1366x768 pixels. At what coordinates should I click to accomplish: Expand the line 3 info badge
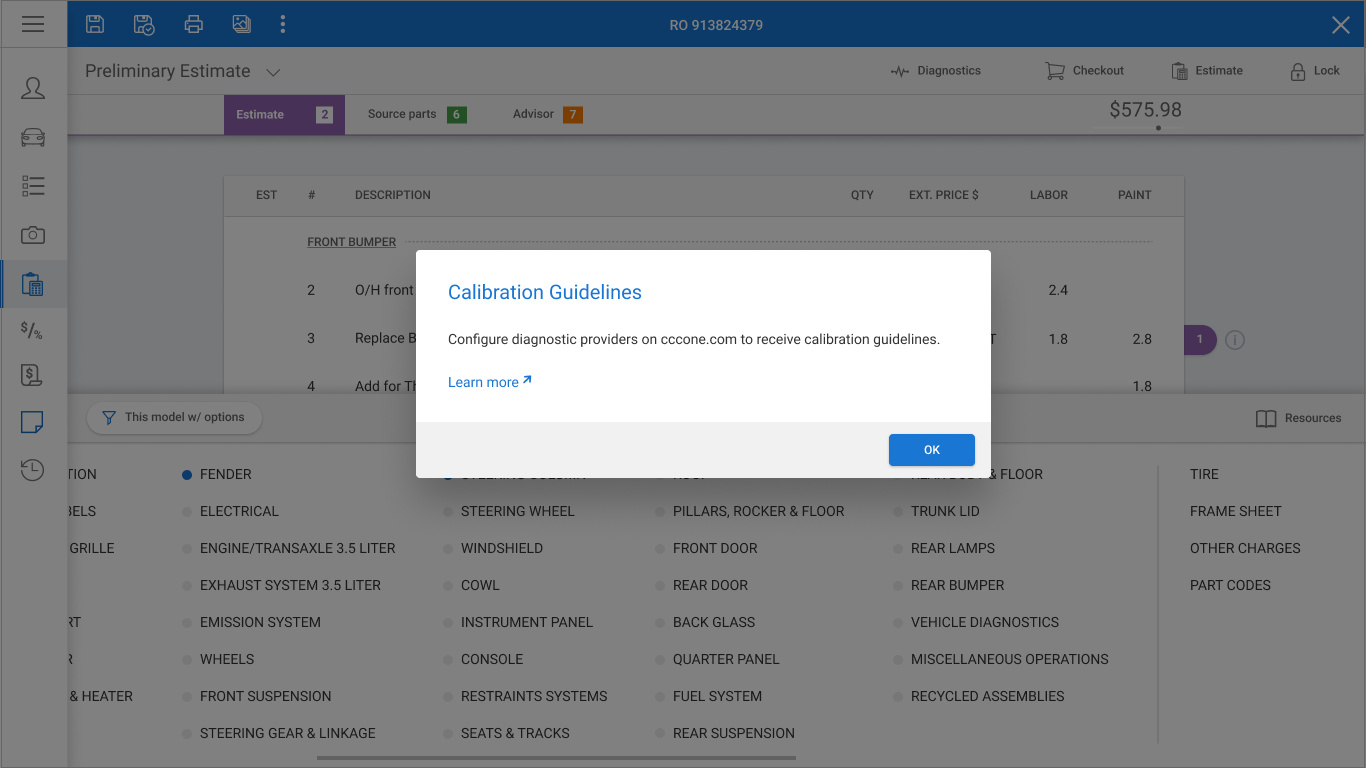tap(1200, 340)
